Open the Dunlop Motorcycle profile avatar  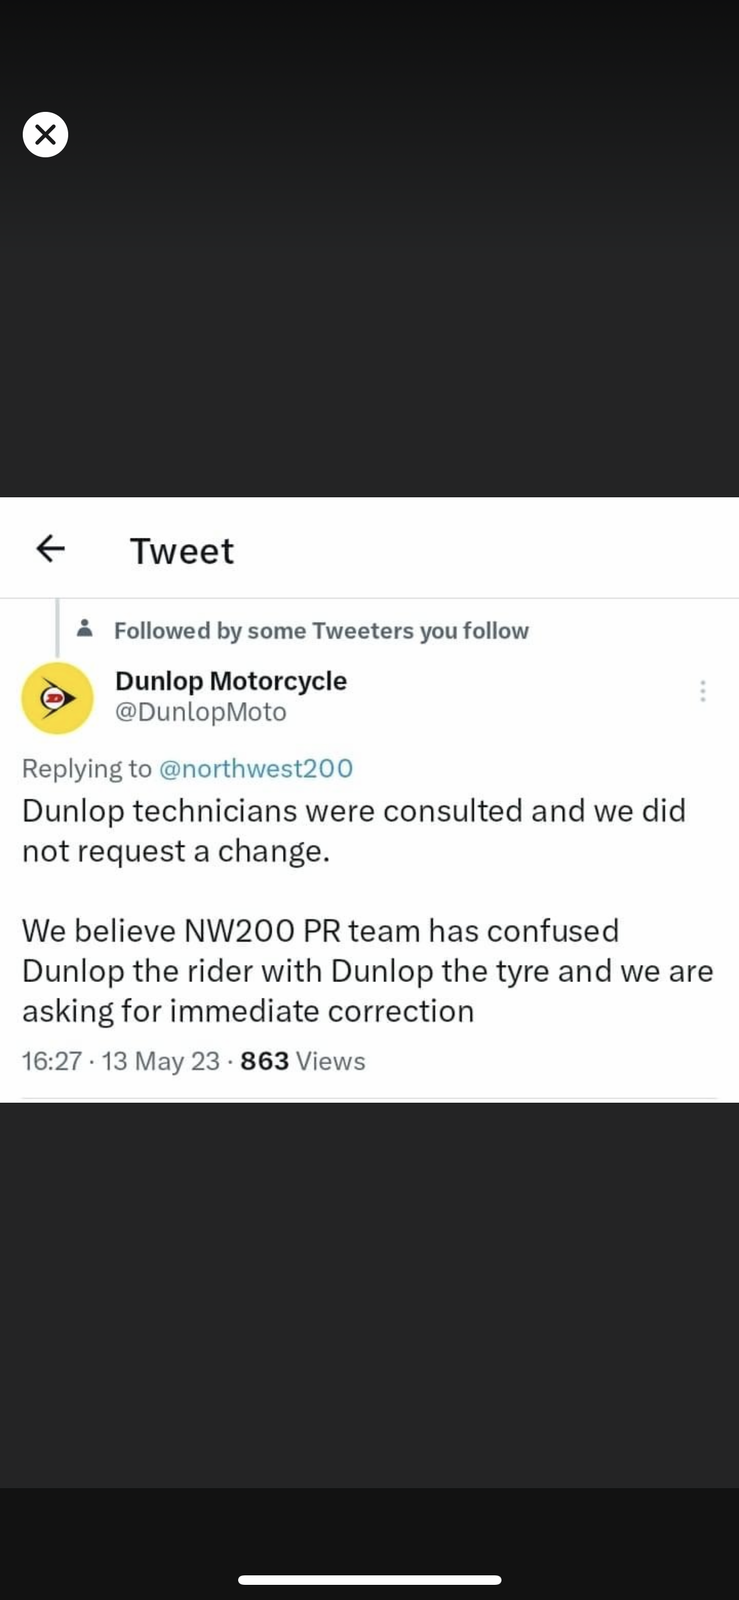[57, 698]
